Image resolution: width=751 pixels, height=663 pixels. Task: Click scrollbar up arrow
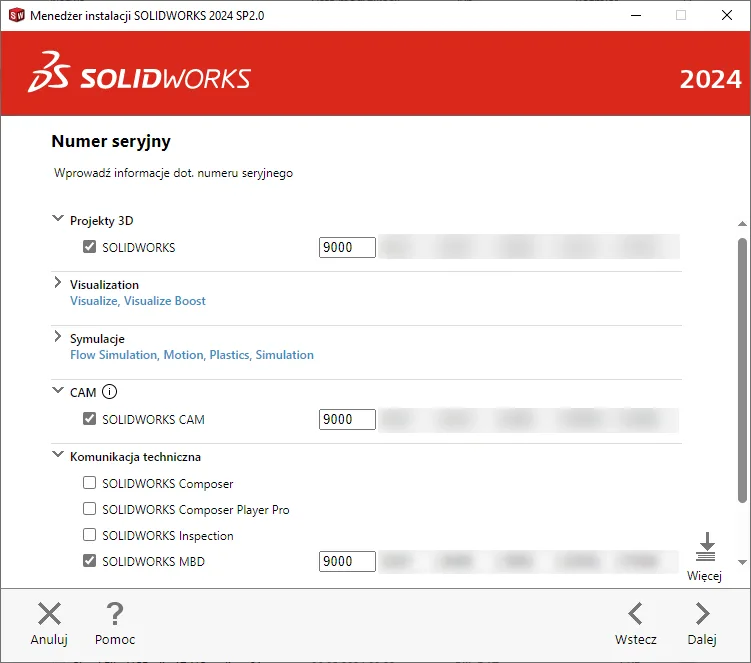tap(742, 224)
